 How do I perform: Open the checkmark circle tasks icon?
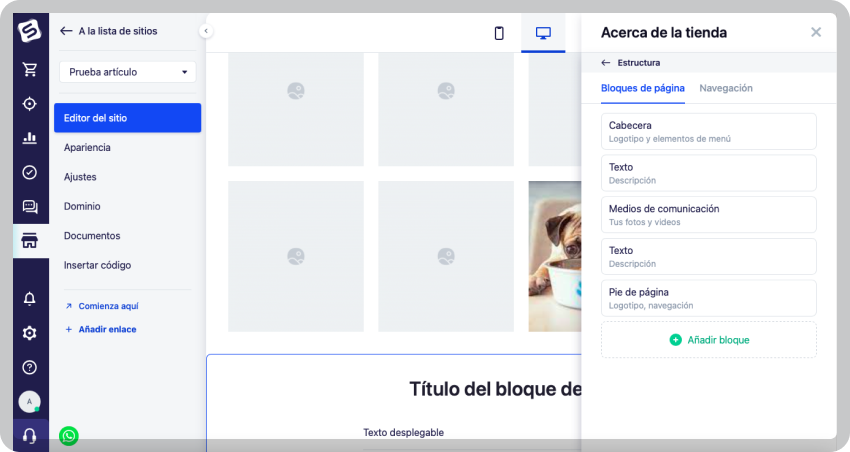pyautogui.click(x=30, y=172)
